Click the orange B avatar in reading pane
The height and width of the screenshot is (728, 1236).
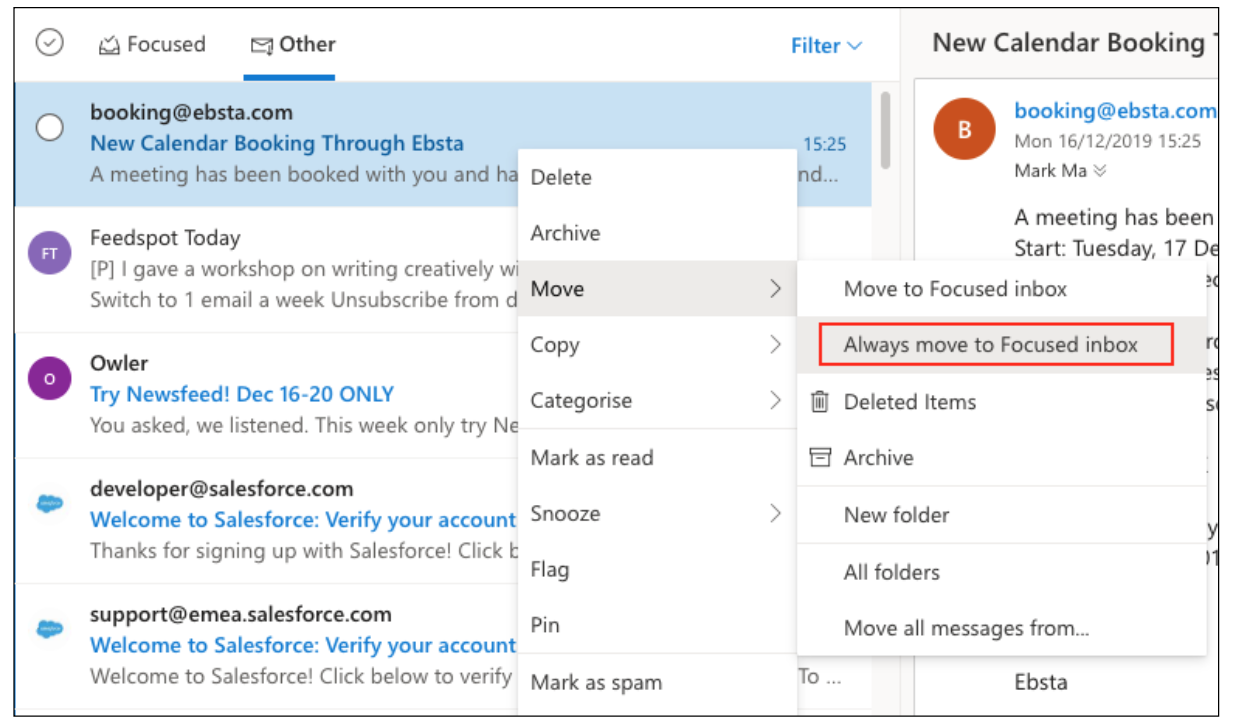click(x=964, y=129)
